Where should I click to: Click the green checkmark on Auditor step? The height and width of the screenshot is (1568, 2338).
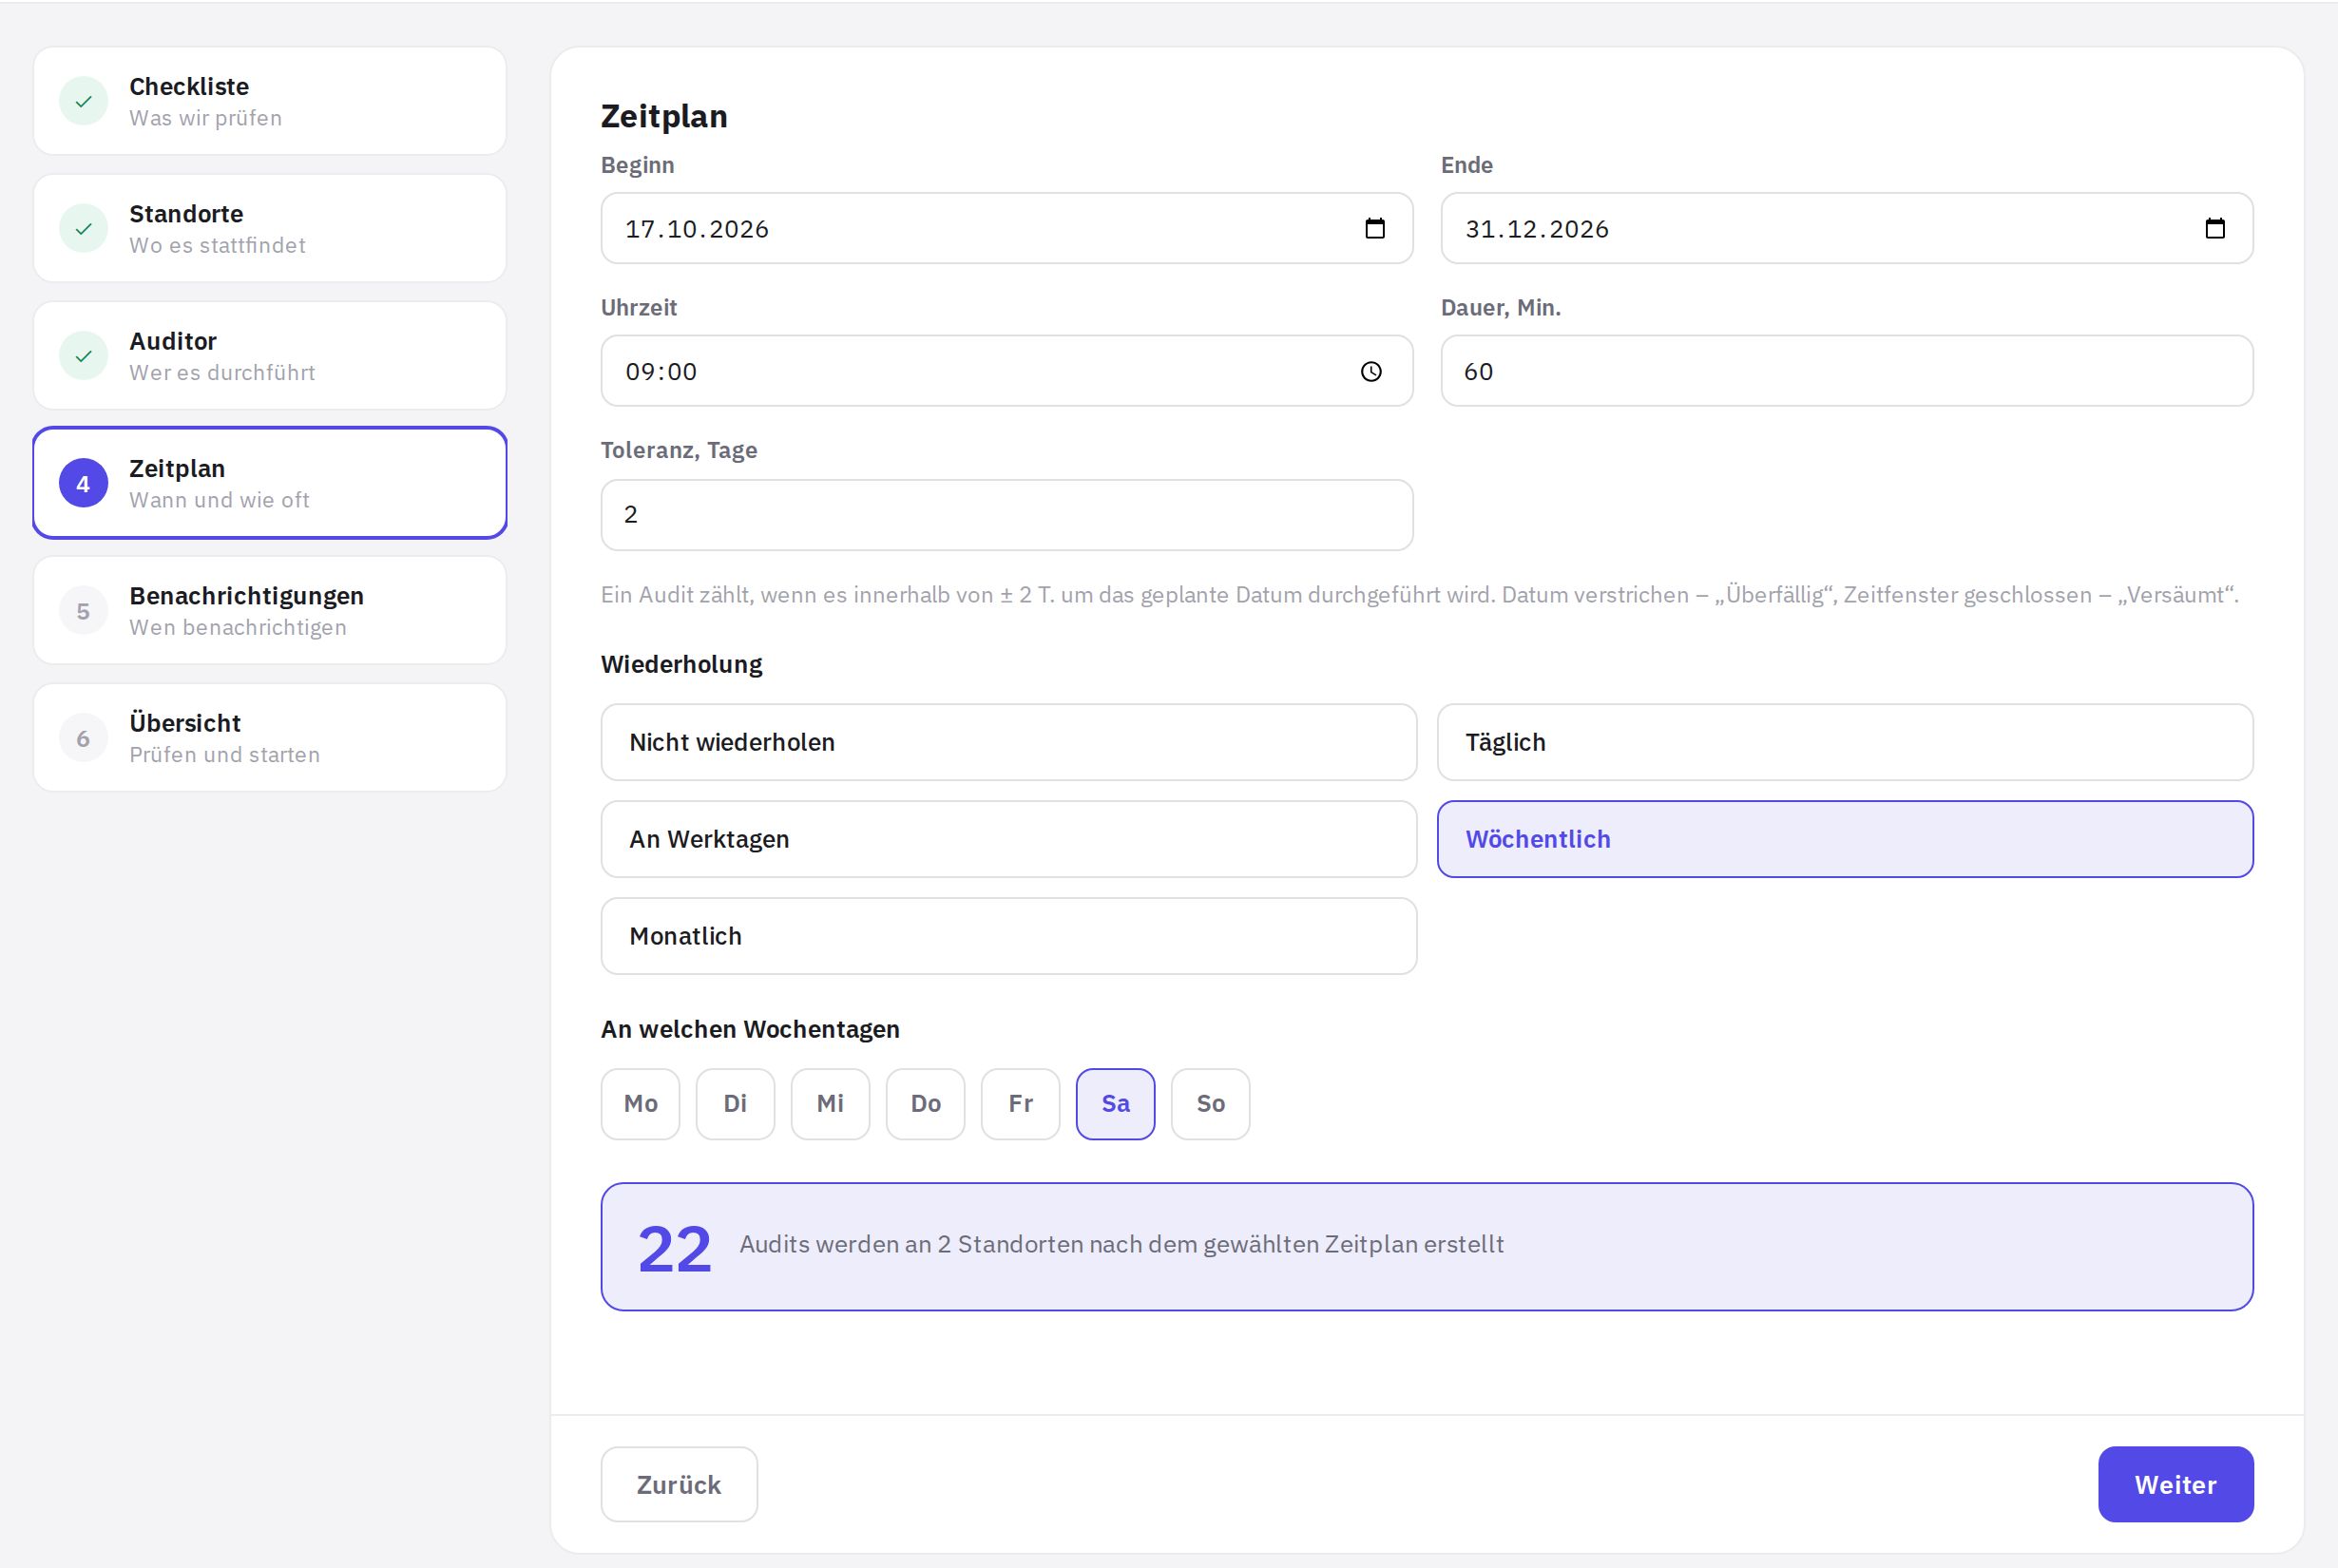pyautogui.click(x=84, y=356)
